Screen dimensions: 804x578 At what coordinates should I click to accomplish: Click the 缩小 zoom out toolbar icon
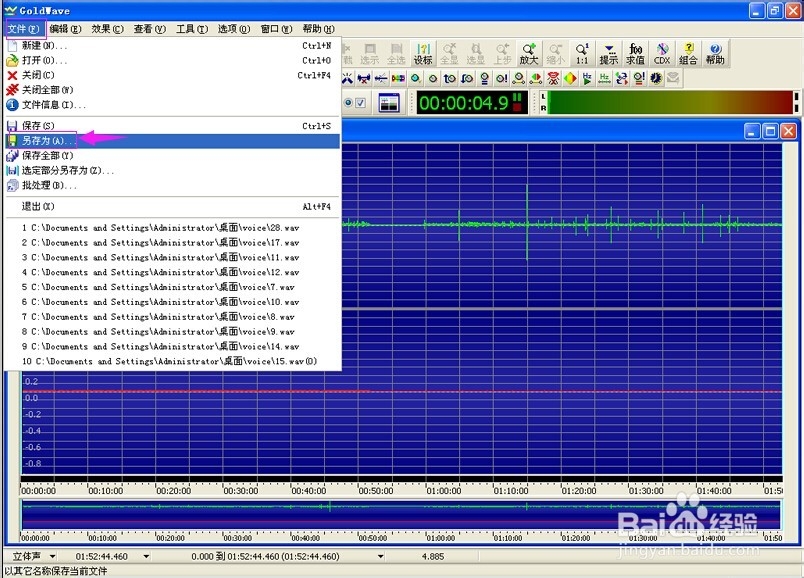click(x=555, y=54)
